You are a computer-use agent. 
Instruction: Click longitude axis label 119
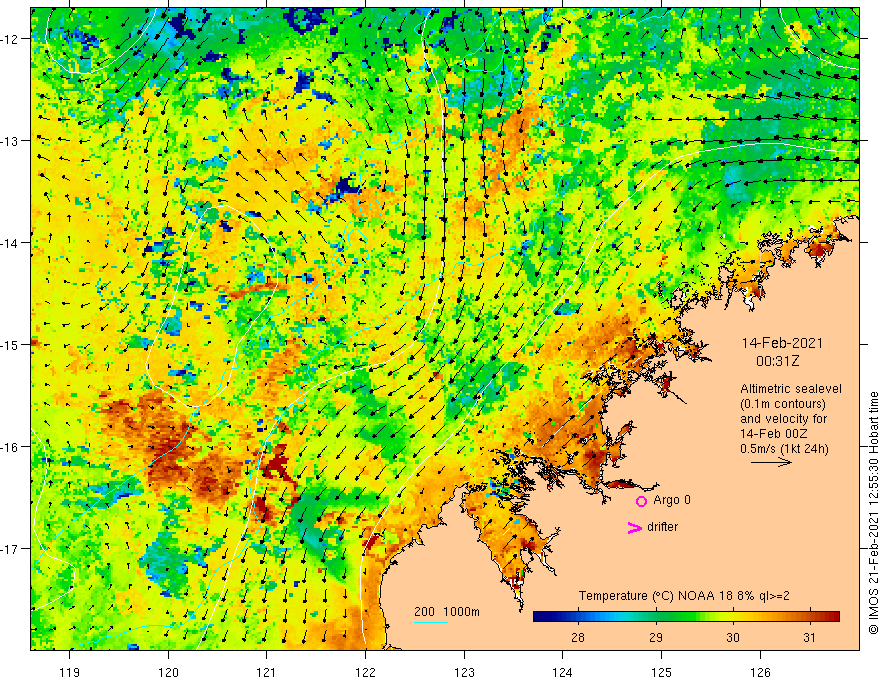point(70,672)
